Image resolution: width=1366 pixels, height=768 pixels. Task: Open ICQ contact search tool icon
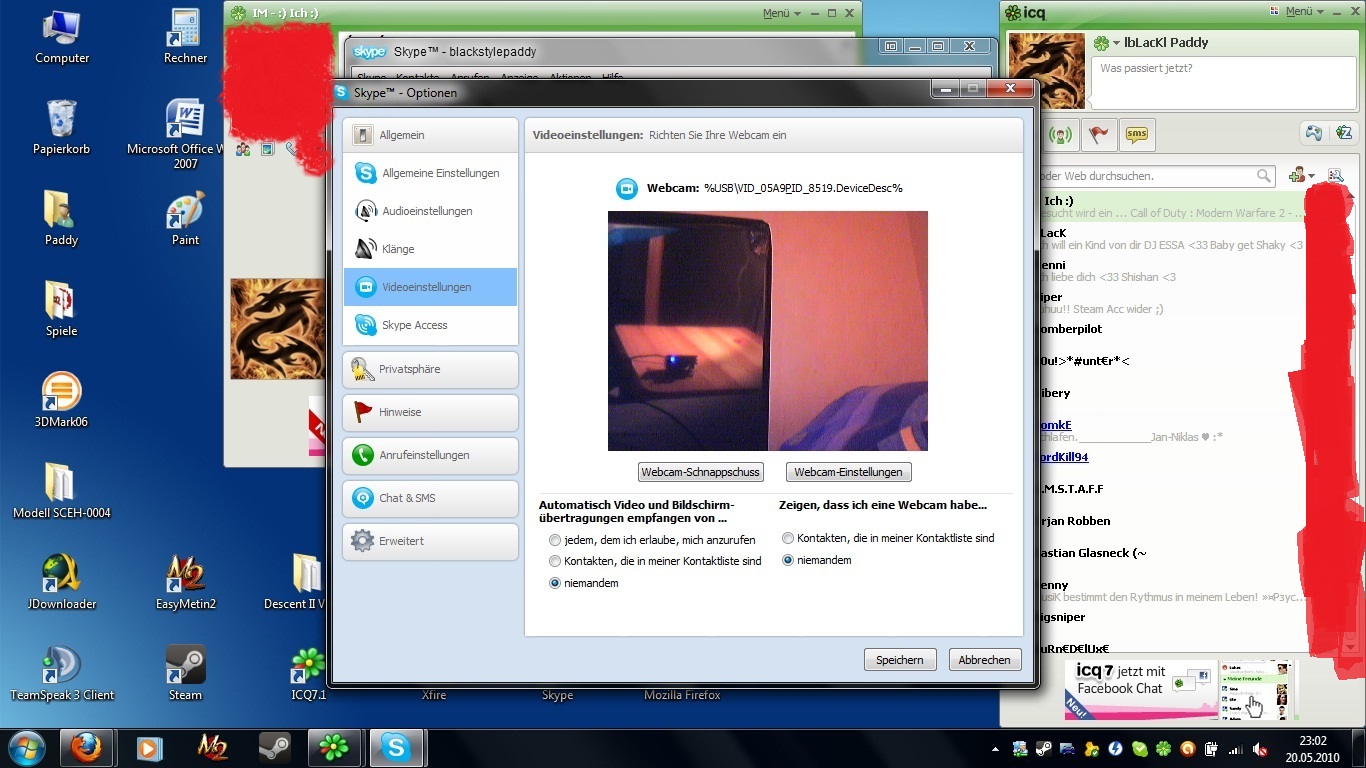(1336, 176)
